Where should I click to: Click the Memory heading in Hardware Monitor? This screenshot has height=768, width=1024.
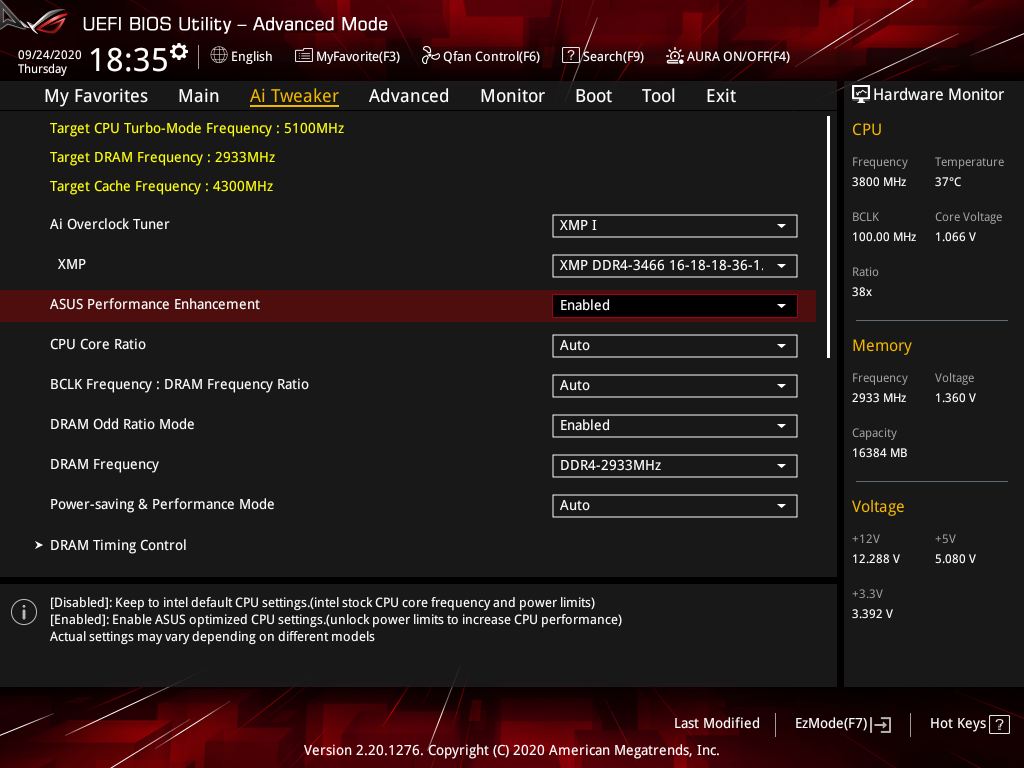click(x=882, y=345)
